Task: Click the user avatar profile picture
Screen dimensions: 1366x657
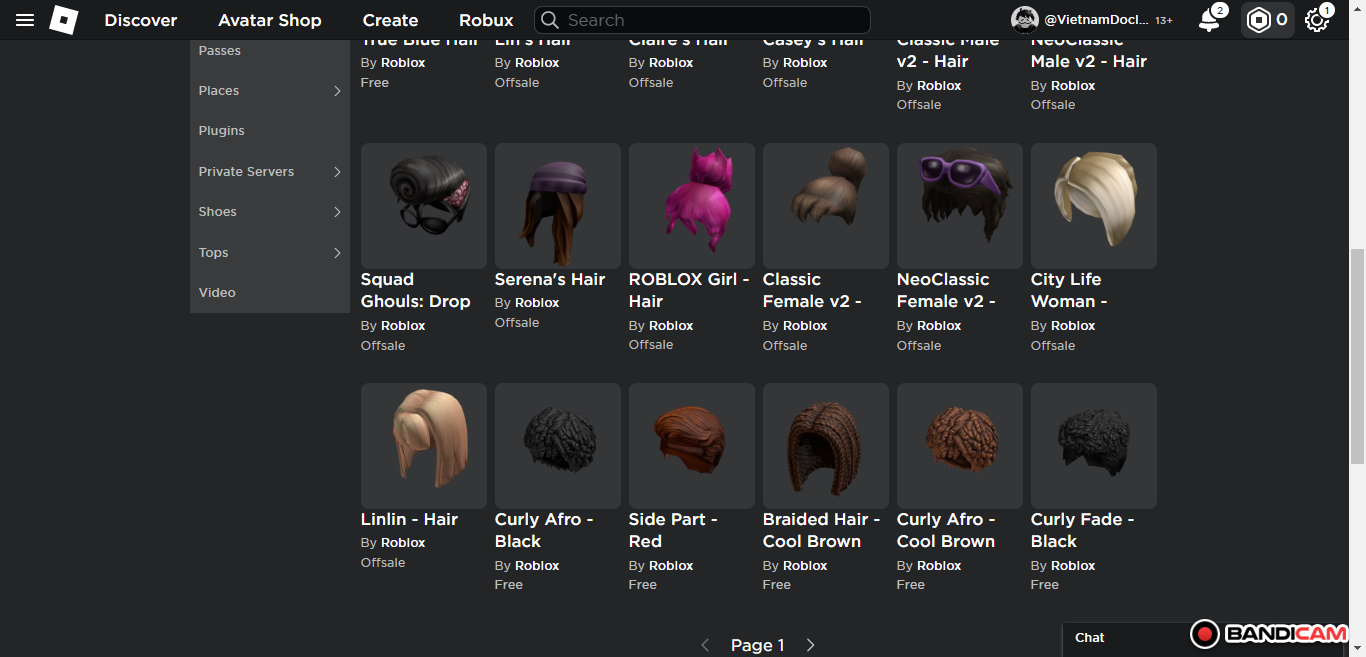Action: (x=1024, y=20)
